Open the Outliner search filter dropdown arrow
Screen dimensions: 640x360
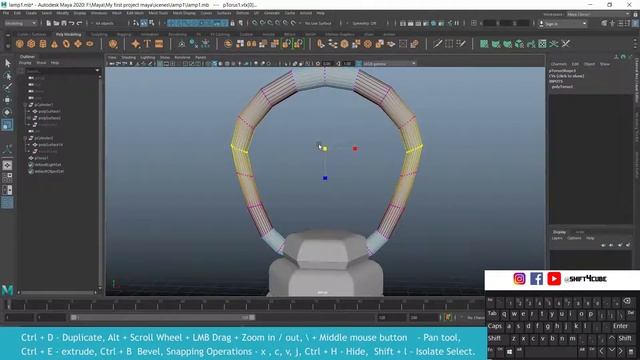point(97,71)
